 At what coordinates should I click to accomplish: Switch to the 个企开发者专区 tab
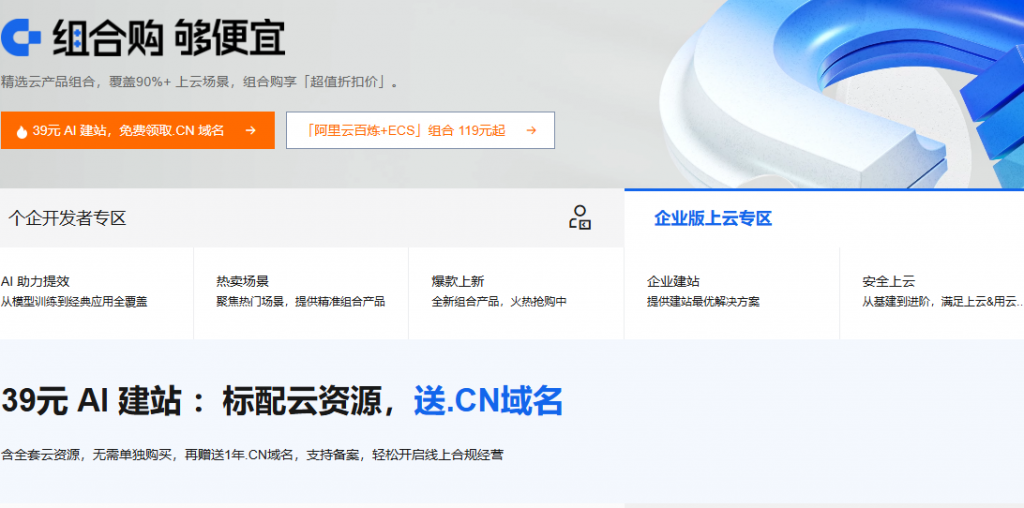coord(68,218)
